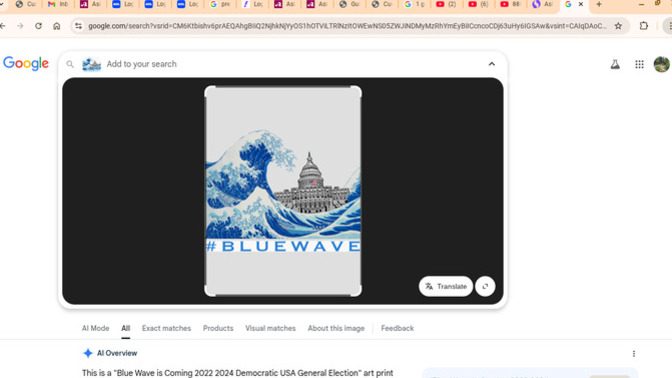Open the Products tab
This screenshot has width=672, height=378.
(218, 328)
